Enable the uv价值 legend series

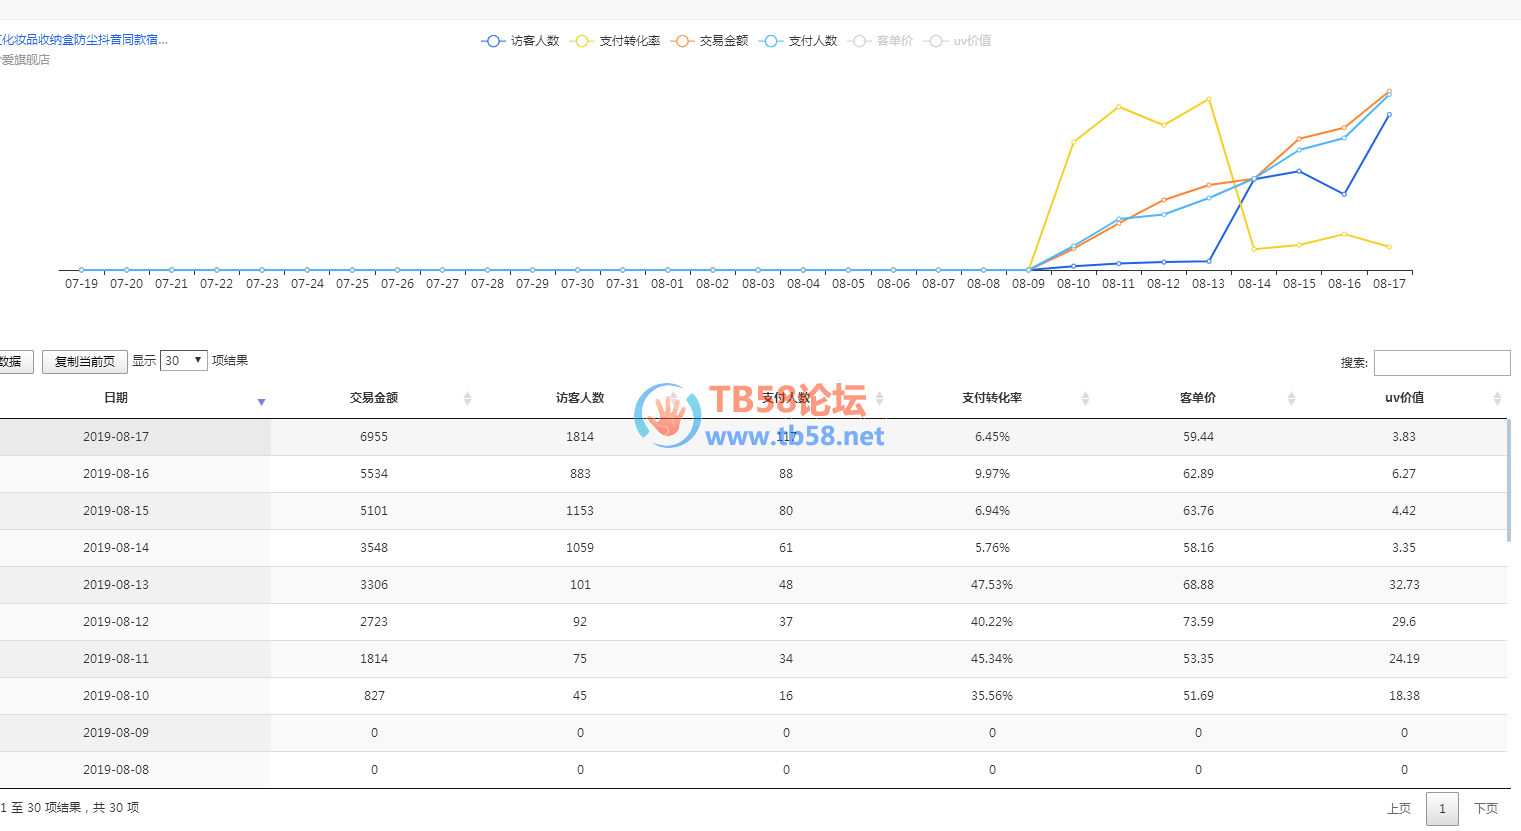pos(959,41)
